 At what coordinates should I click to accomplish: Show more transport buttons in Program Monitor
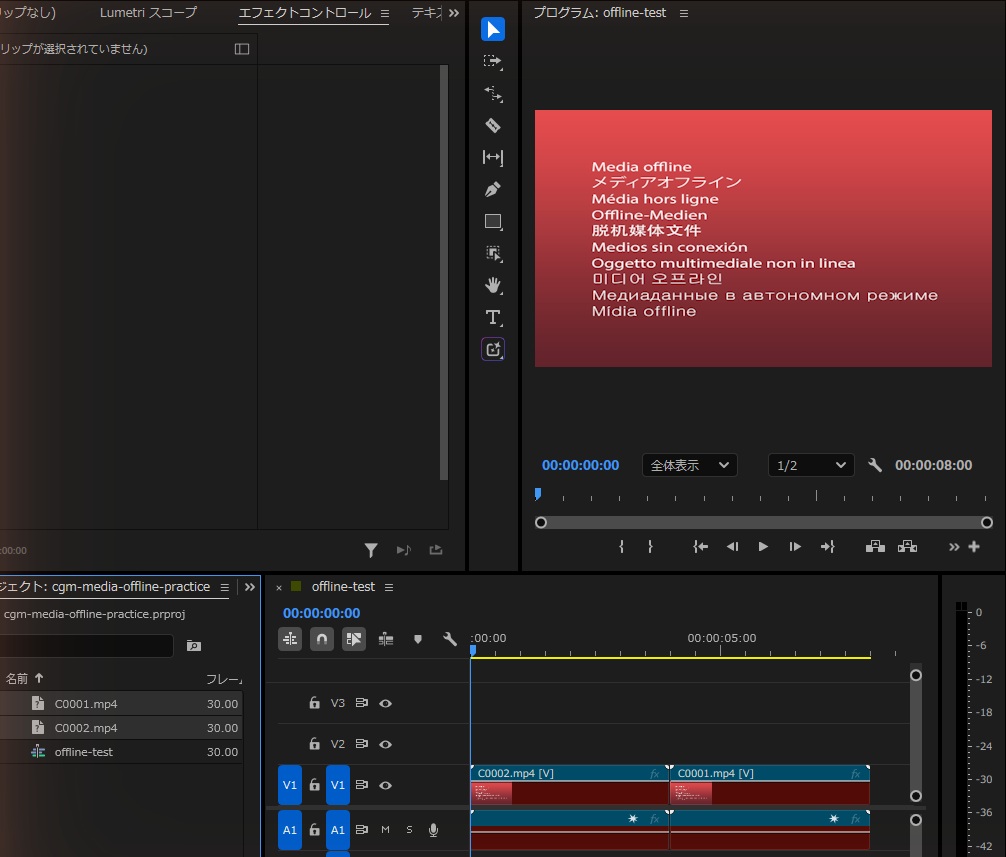[x=954, y=547]
